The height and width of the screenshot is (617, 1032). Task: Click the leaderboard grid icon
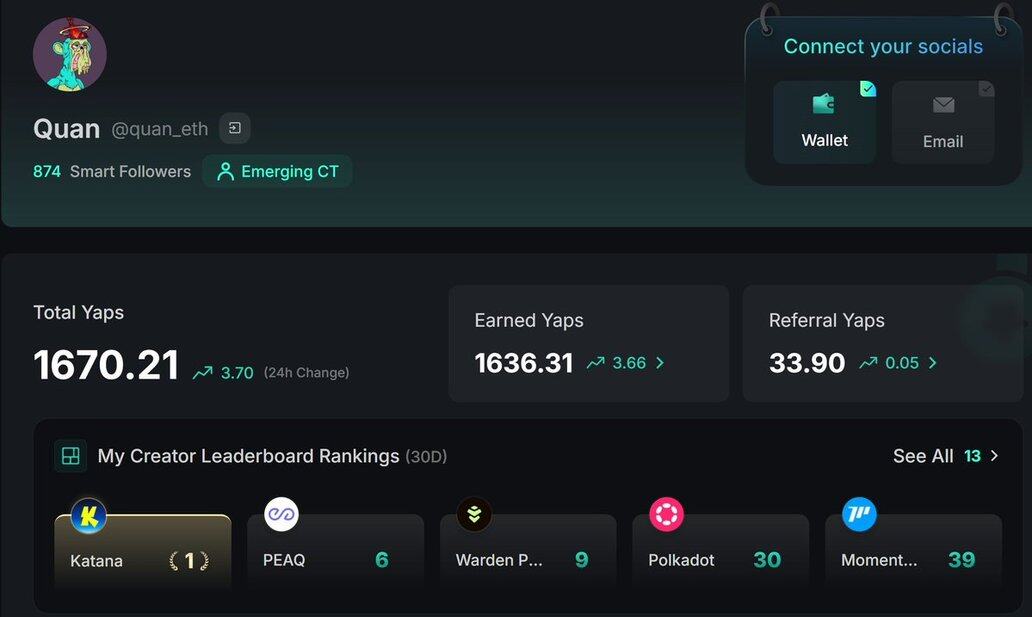70,456
